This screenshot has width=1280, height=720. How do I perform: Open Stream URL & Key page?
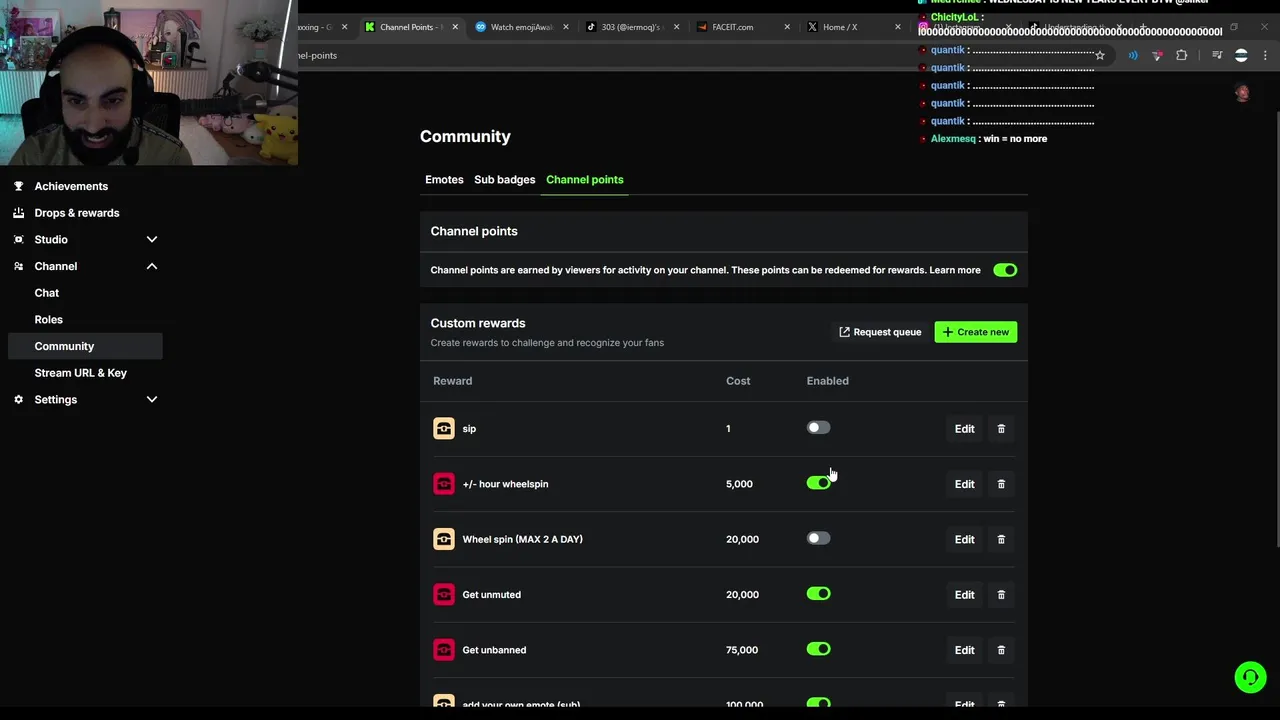click(80, 373)
